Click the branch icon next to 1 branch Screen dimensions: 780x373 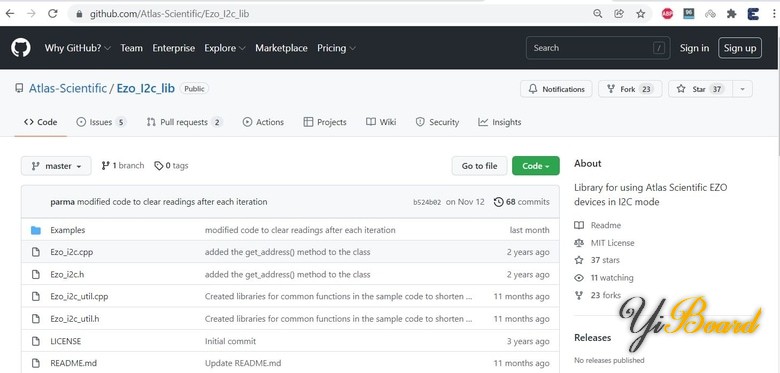point(105,166)
